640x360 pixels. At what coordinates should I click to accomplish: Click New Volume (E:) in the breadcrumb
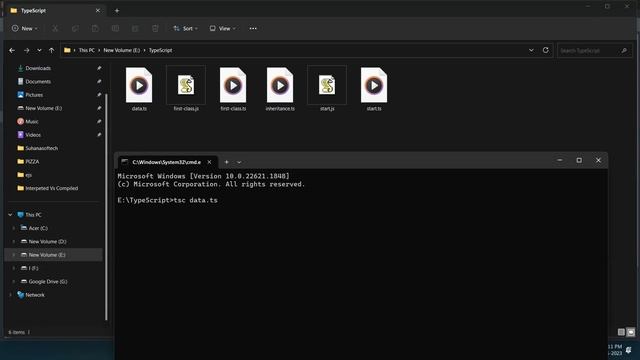pyautogui.click(x=122, y=50)
